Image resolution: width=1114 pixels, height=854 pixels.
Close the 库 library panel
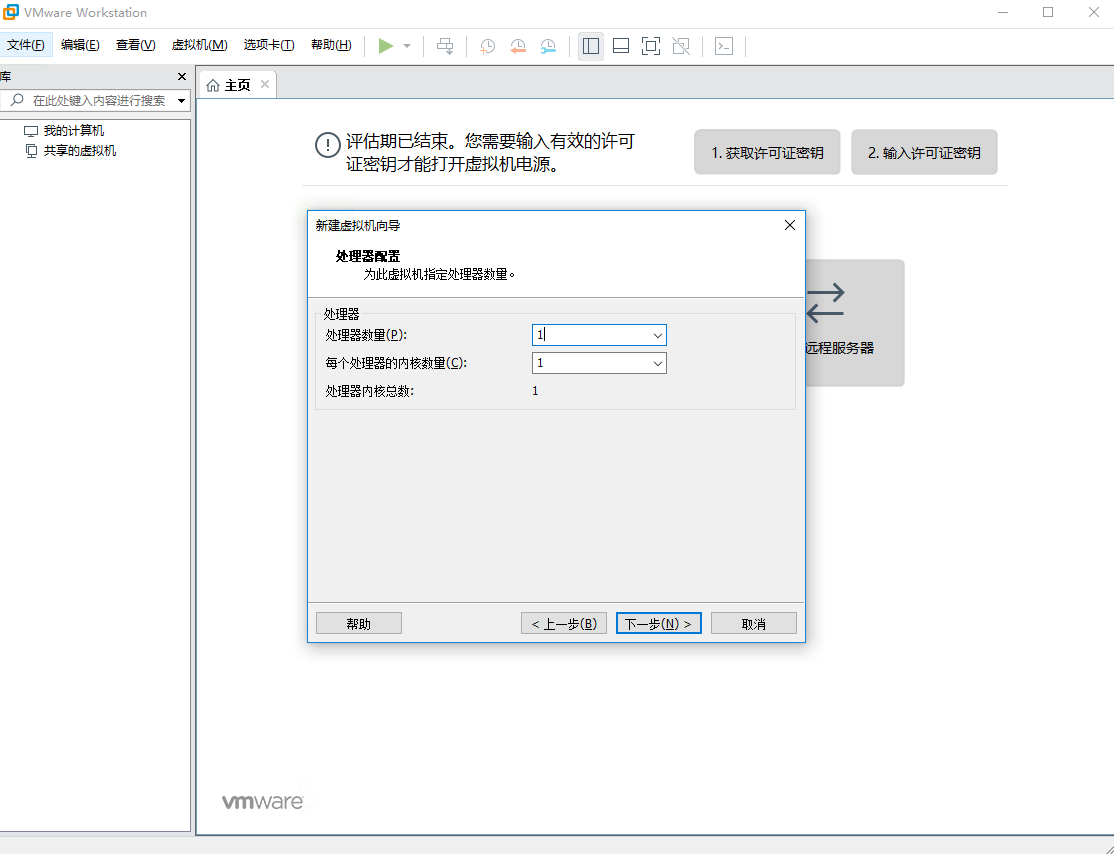click(182, 77)
